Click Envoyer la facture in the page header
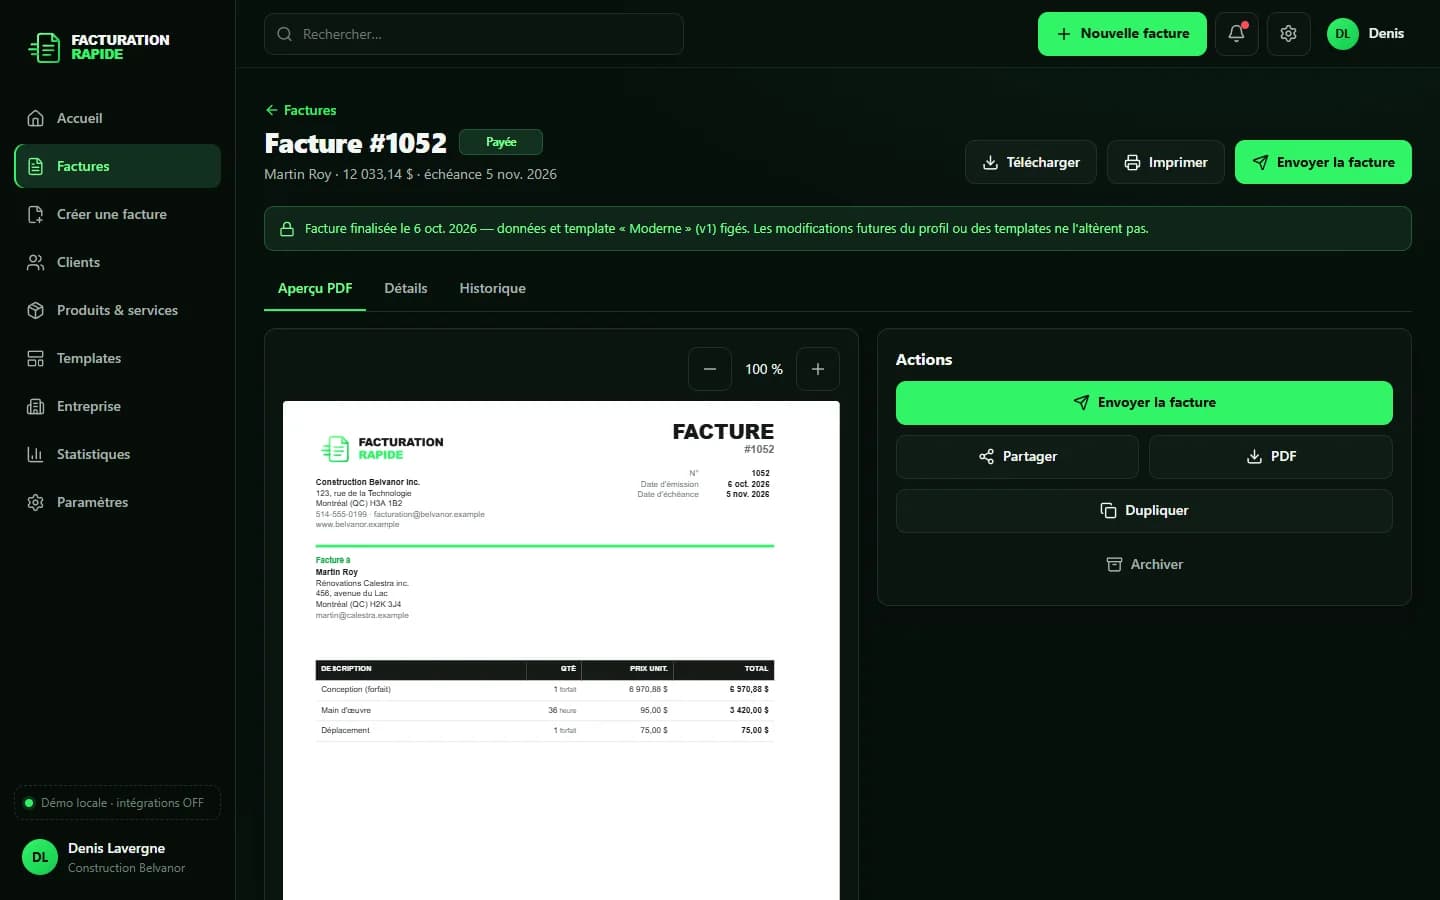The image size is (1440, 900). pos(1323,162)
